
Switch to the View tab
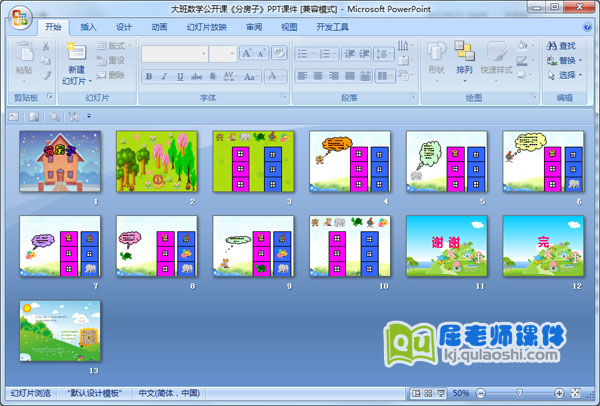(x=289, y=27)
